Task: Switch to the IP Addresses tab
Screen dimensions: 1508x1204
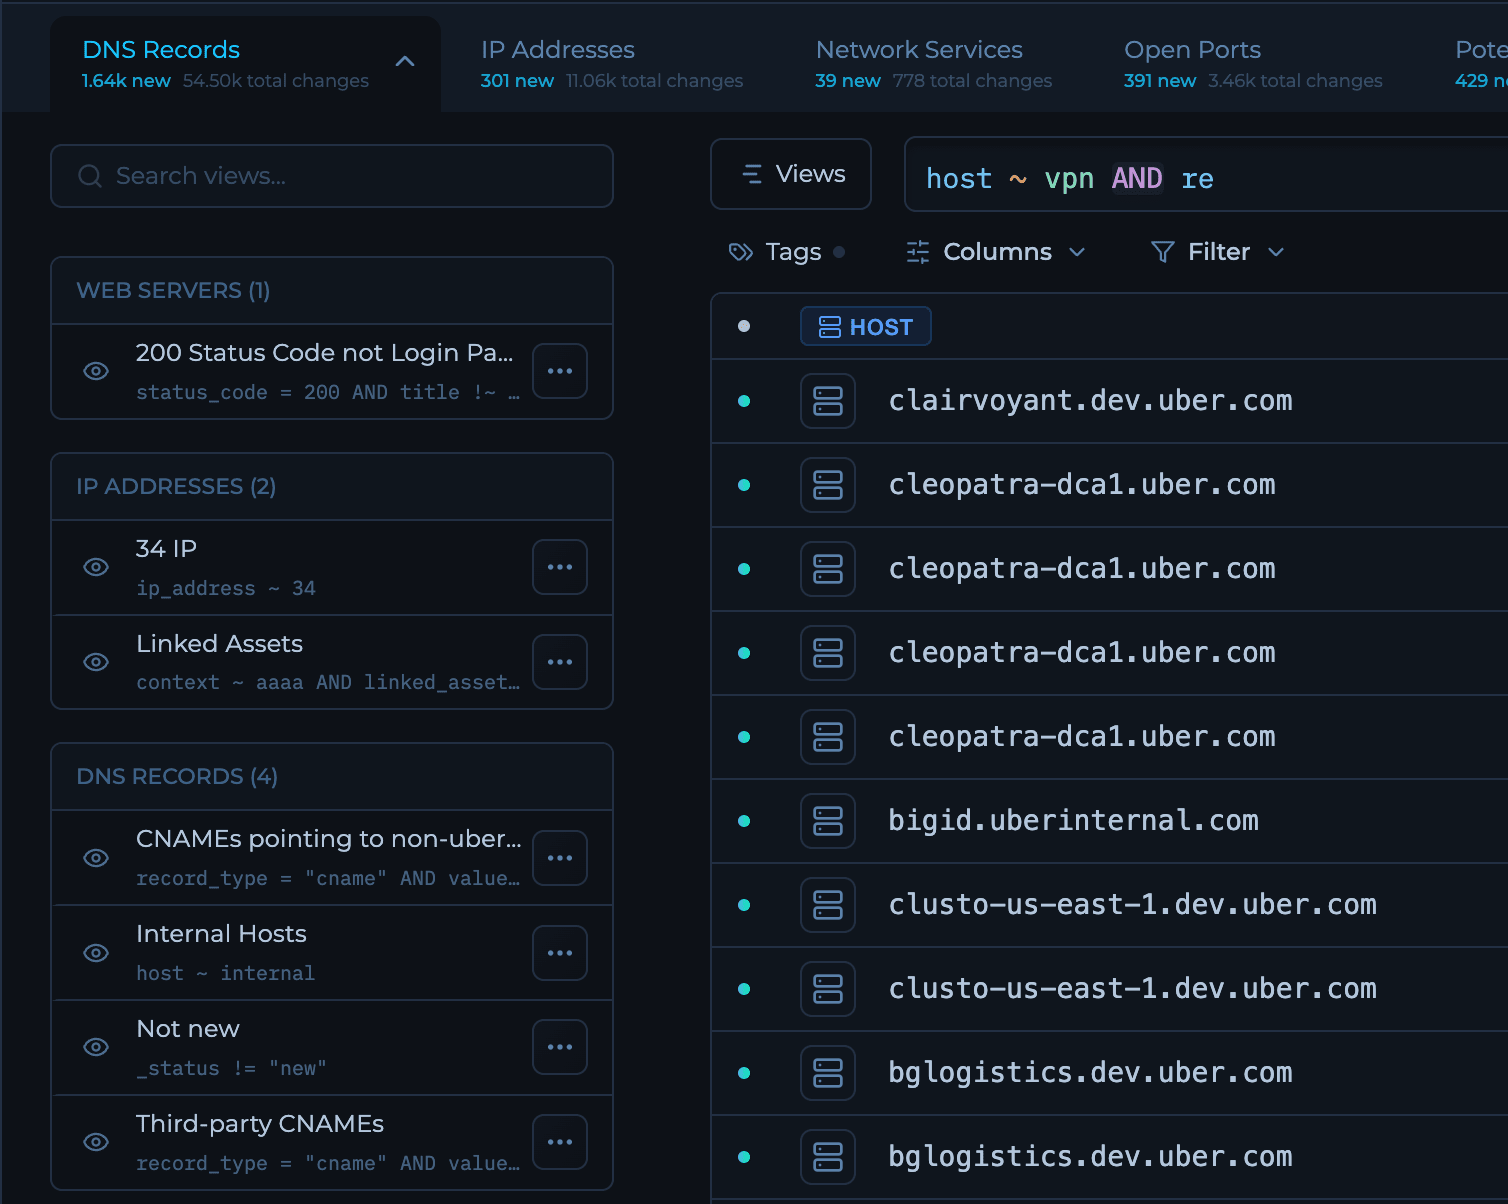Action: tap(612, 63)
